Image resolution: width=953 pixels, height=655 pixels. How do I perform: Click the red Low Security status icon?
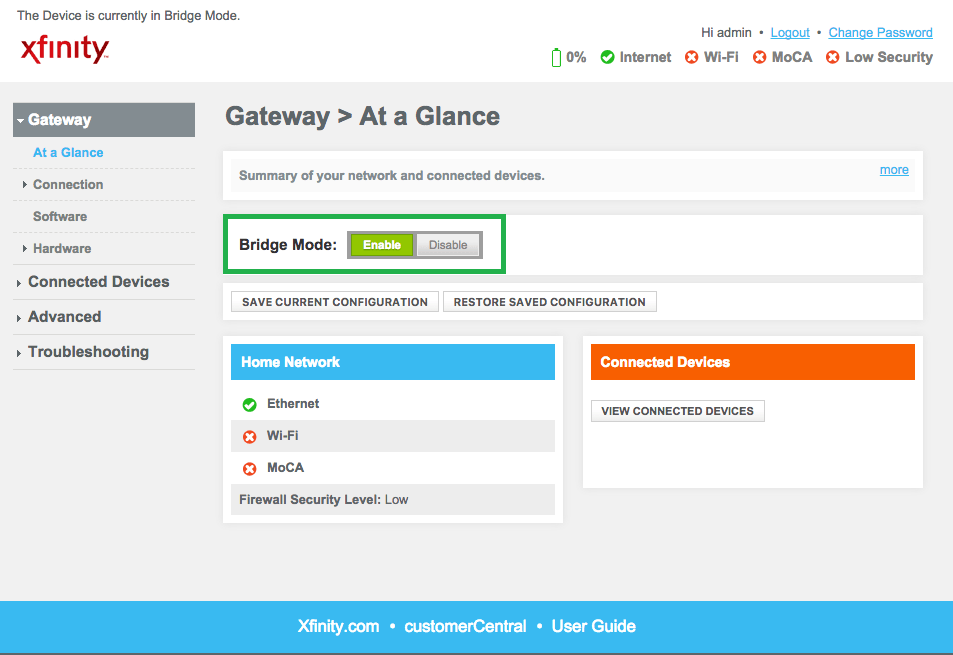point(832,57)
